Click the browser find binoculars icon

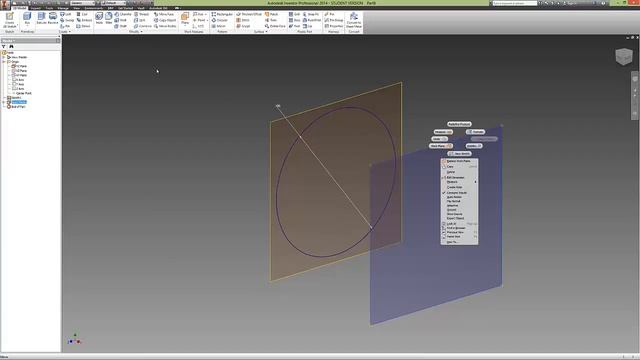[x=11, y=47]
